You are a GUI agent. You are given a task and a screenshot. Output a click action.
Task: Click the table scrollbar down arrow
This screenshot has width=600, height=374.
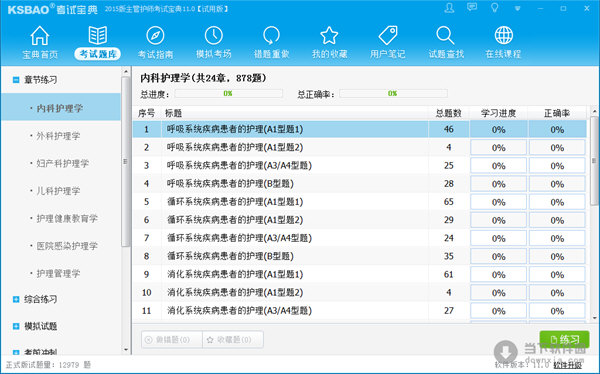click(x=594, y=317)
